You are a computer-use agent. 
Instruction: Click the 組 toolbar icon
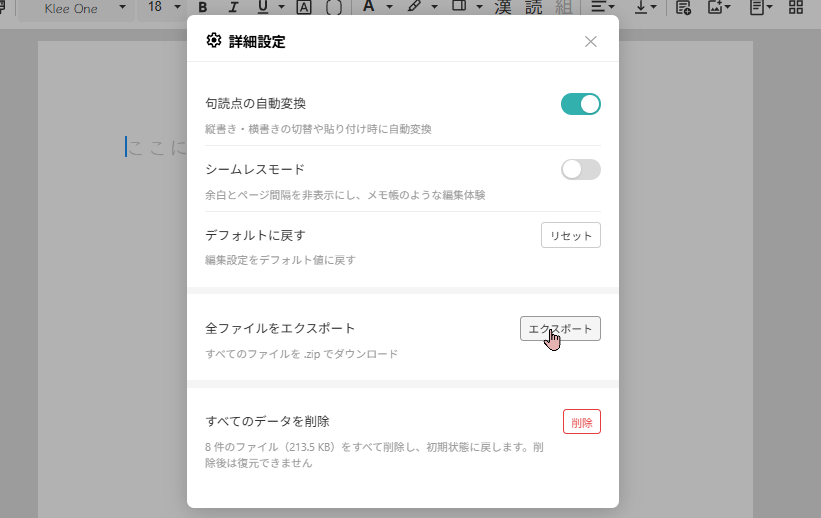click(563, 7)
